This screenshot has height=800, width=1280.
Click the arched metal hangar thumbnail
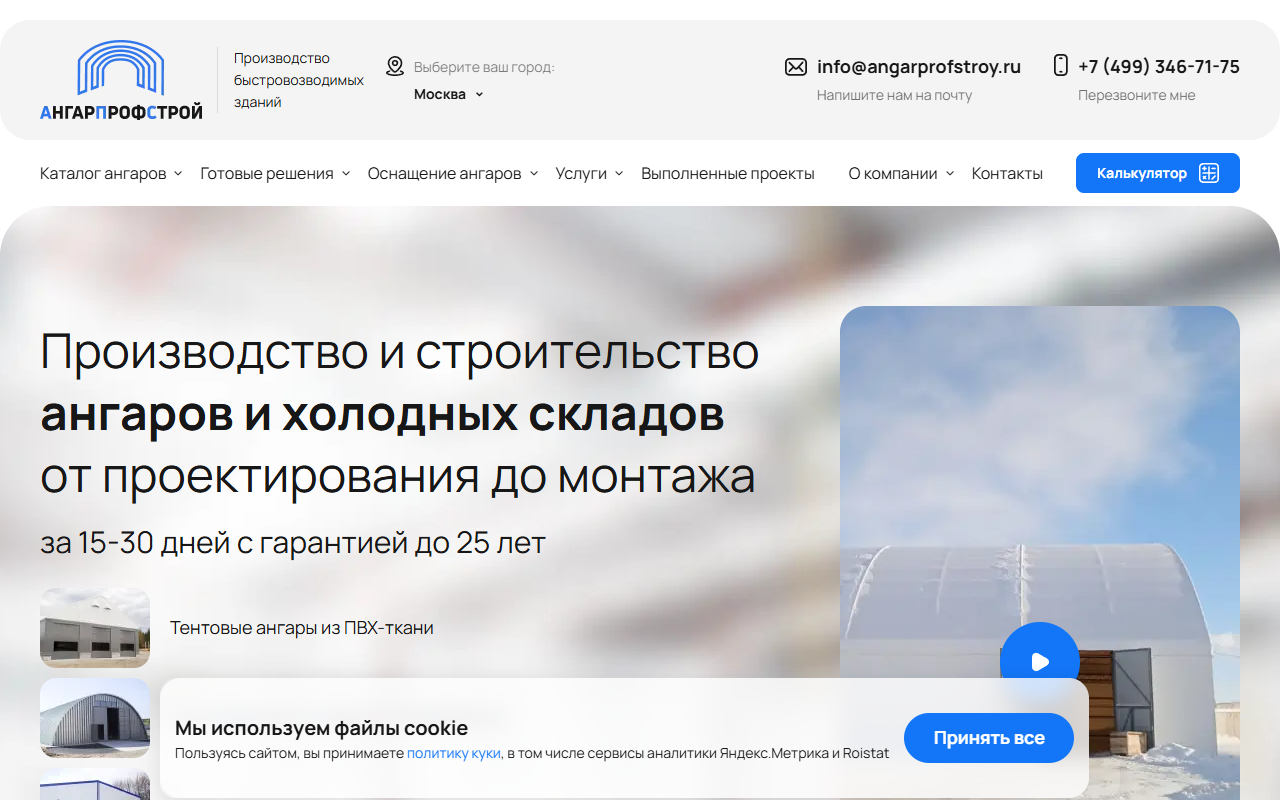click(95, 718)
